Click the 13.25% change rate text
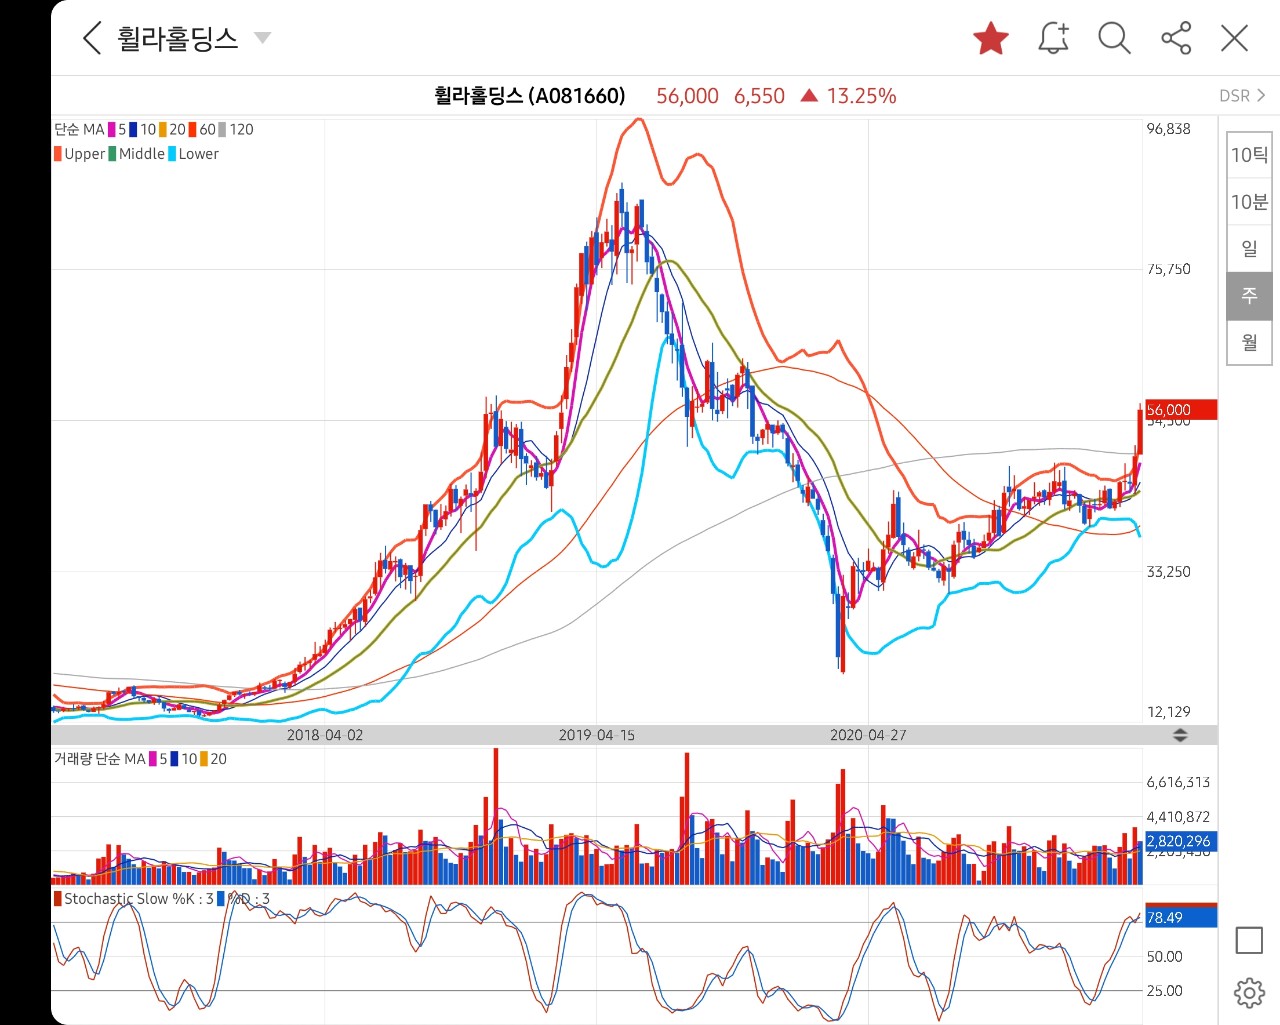 pos(861,96)
